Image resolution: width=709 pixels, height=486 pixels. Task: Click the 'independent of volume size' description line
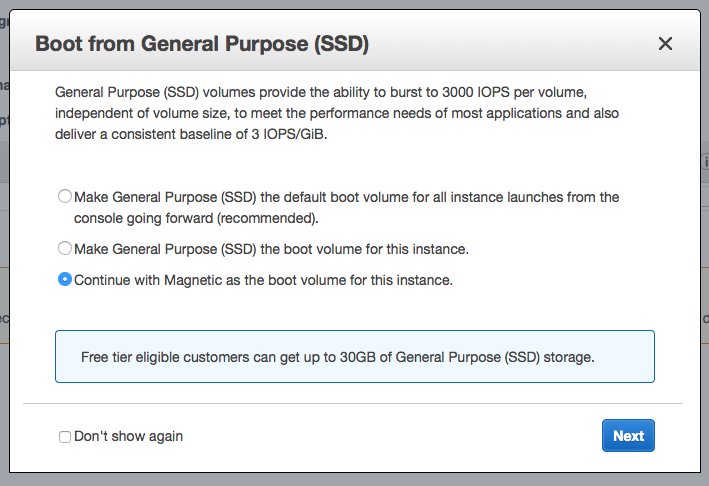[150, 113]
